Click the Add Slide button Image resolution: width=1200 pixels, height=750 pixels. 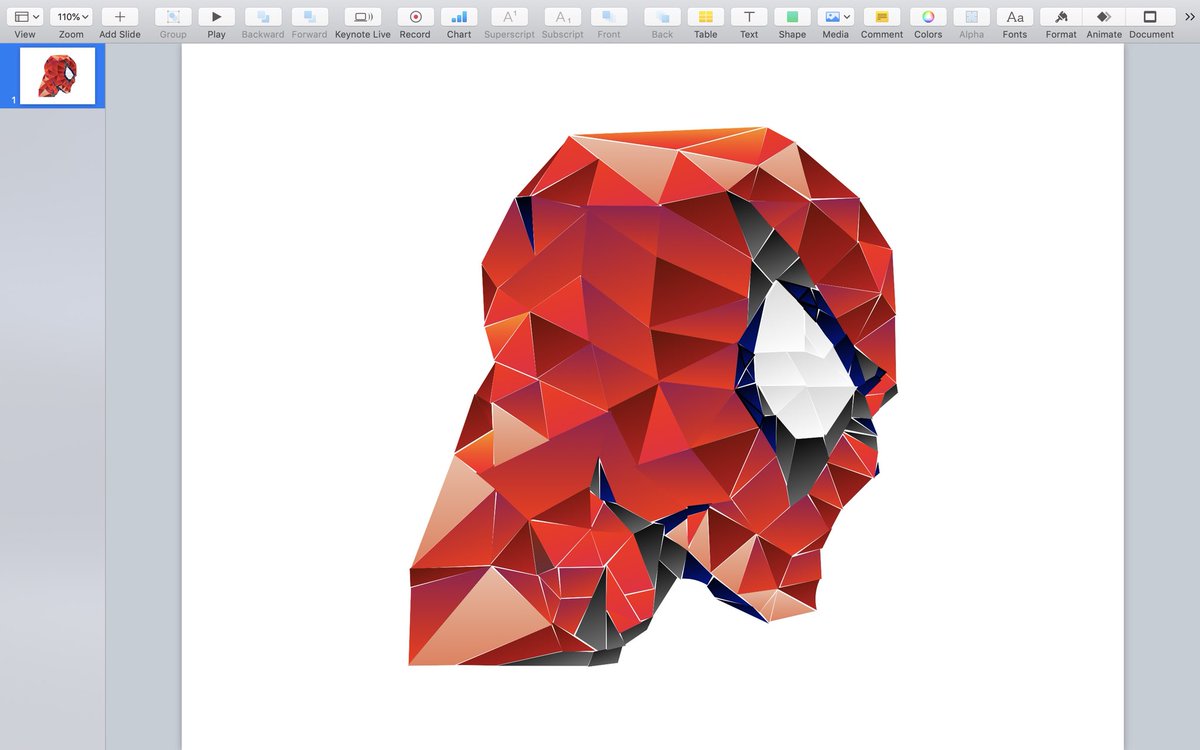point(120,17)
